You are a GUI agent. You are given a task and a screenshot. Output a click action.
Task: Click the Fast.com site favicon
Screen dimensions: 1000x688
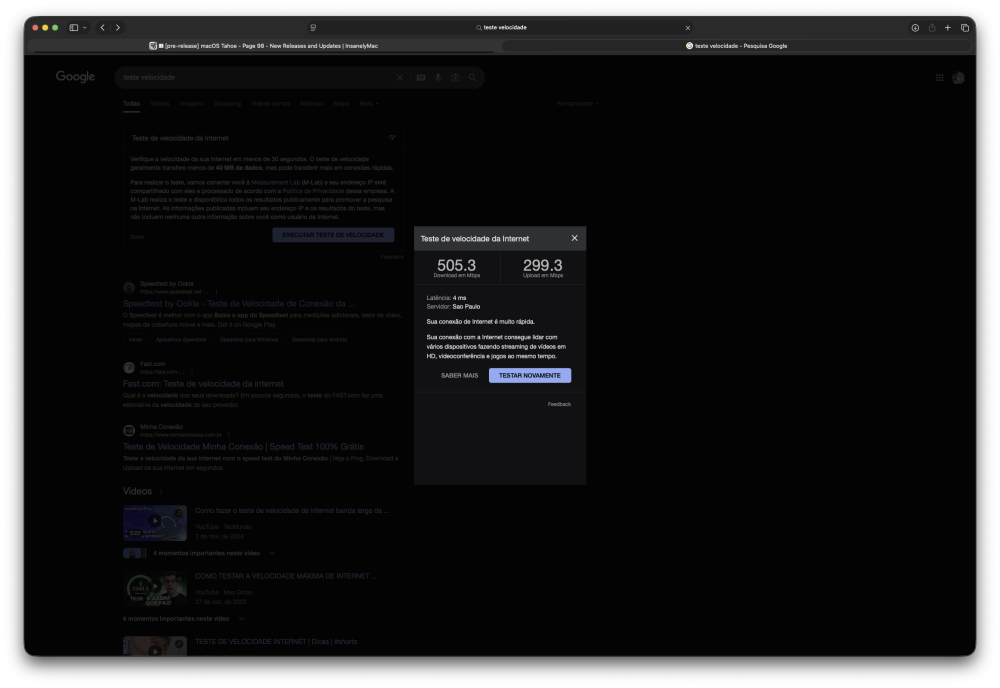pyautogui.click(x=129, y=368)
